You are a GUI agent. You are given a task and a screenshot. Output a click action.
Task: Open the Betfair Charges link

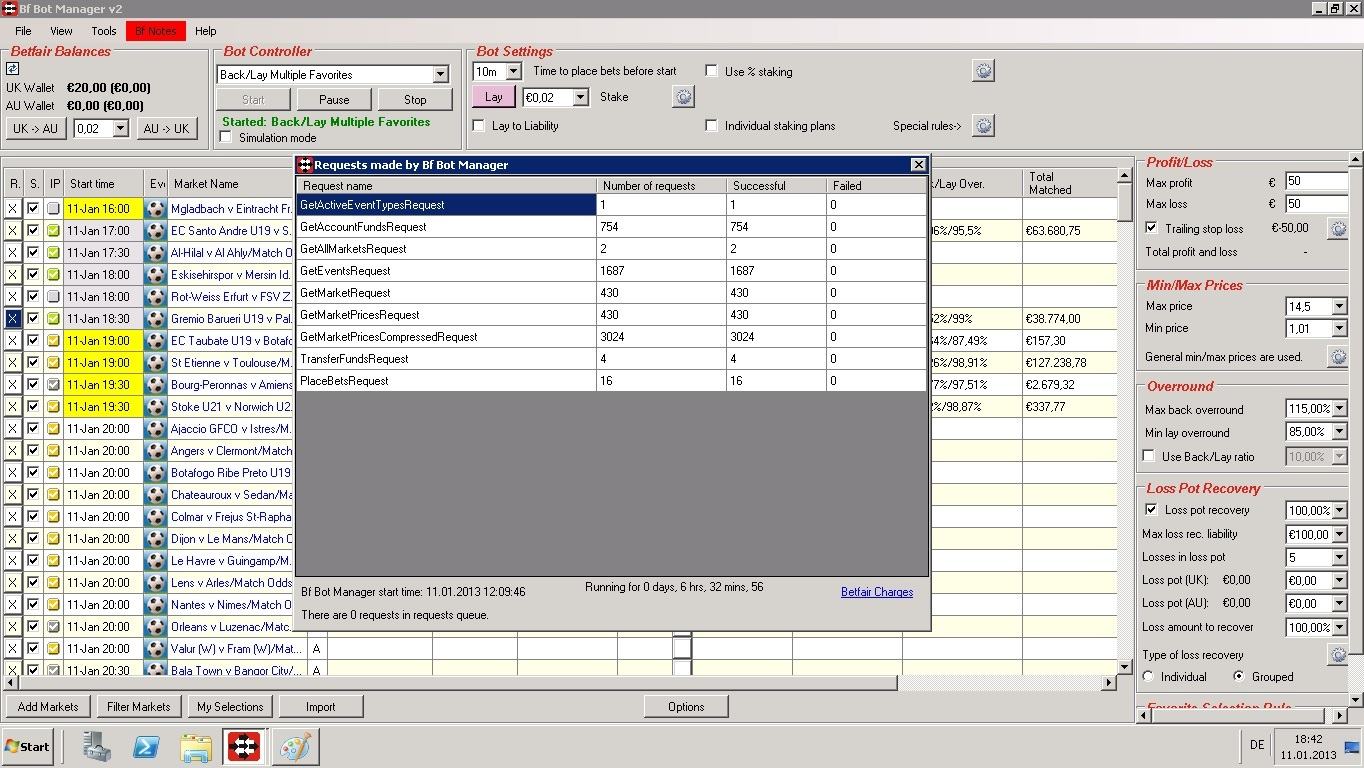(877, 592)
